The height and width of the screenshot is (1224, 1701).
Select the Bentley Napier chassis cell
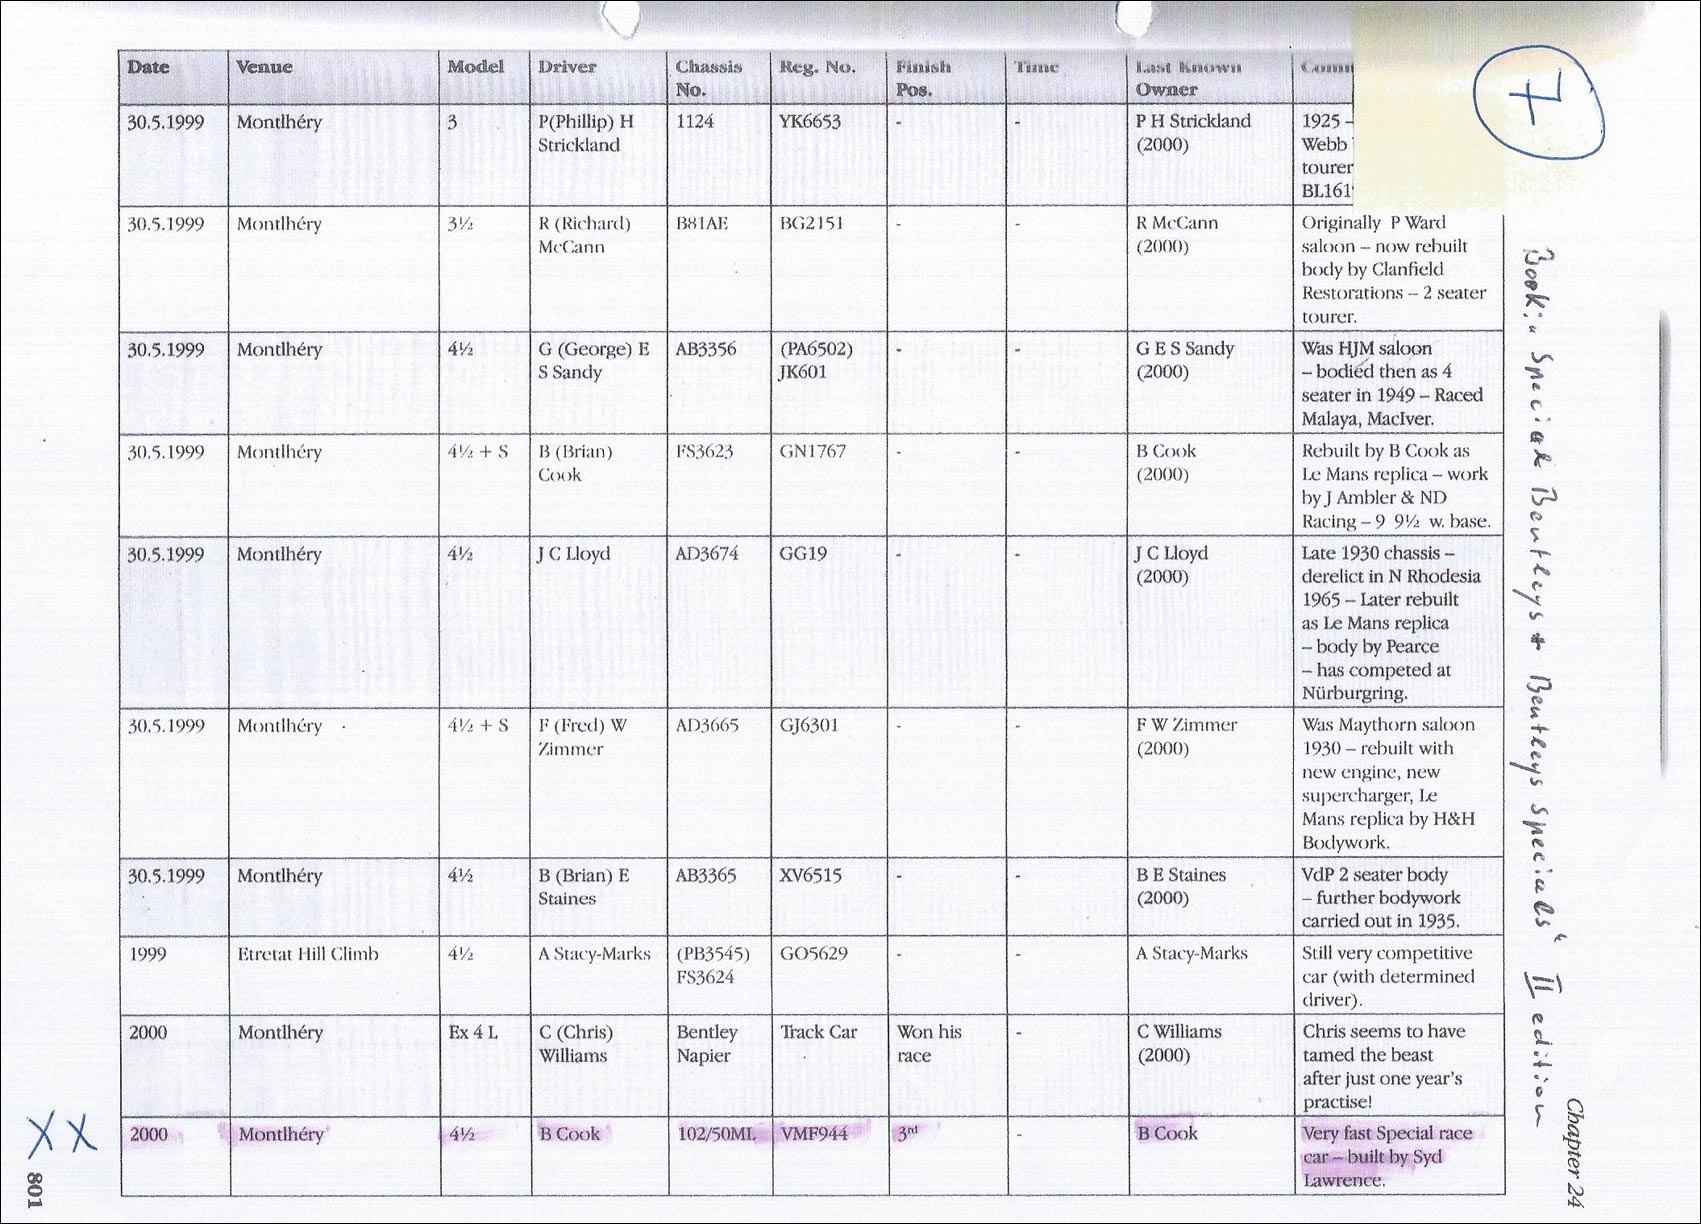706,1043
